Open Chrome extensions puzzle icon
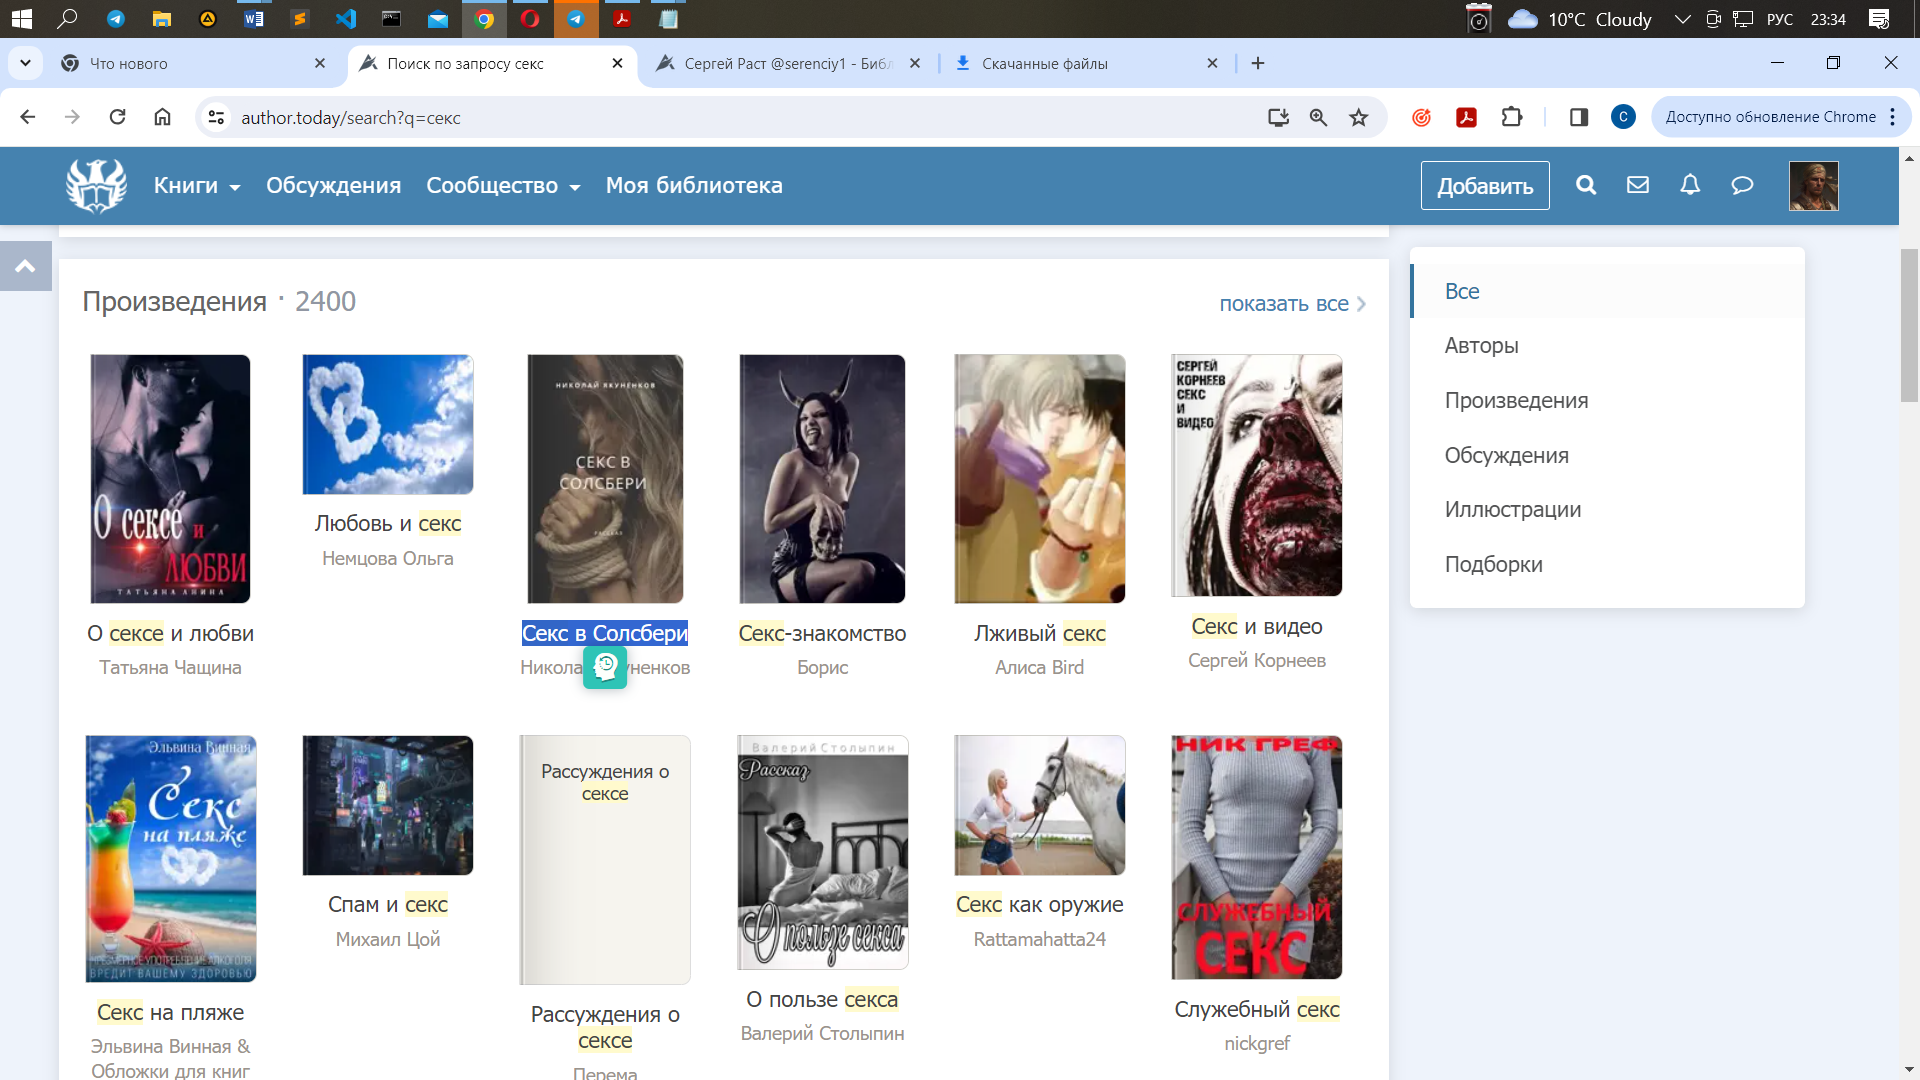1920x1080 pixels. (x=1512, y=118)
